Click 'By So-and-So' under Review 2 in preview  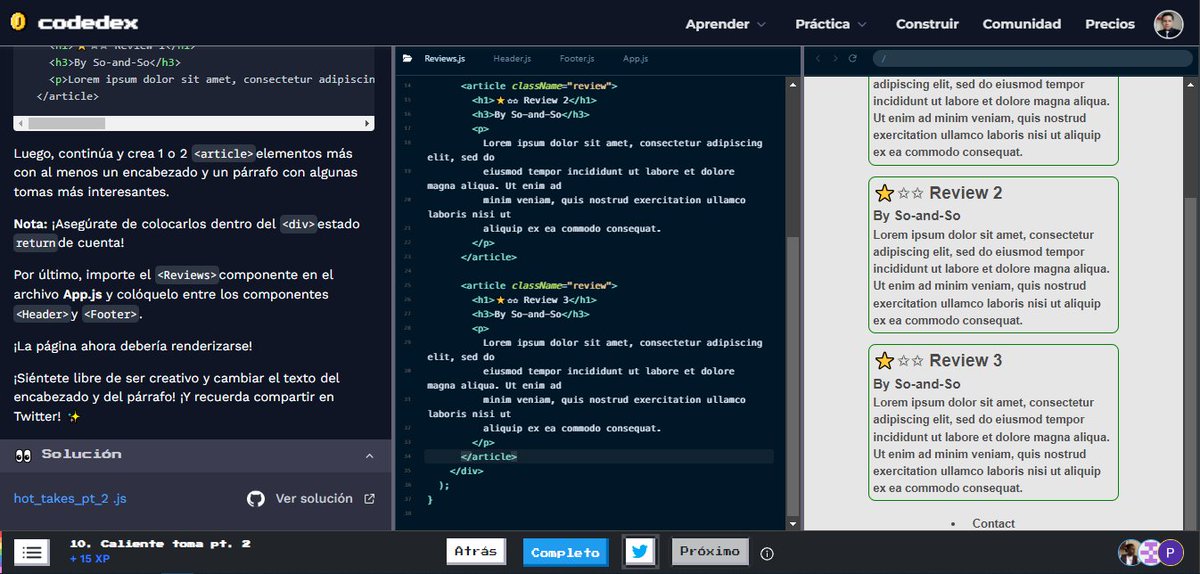[x=916, y=216]
